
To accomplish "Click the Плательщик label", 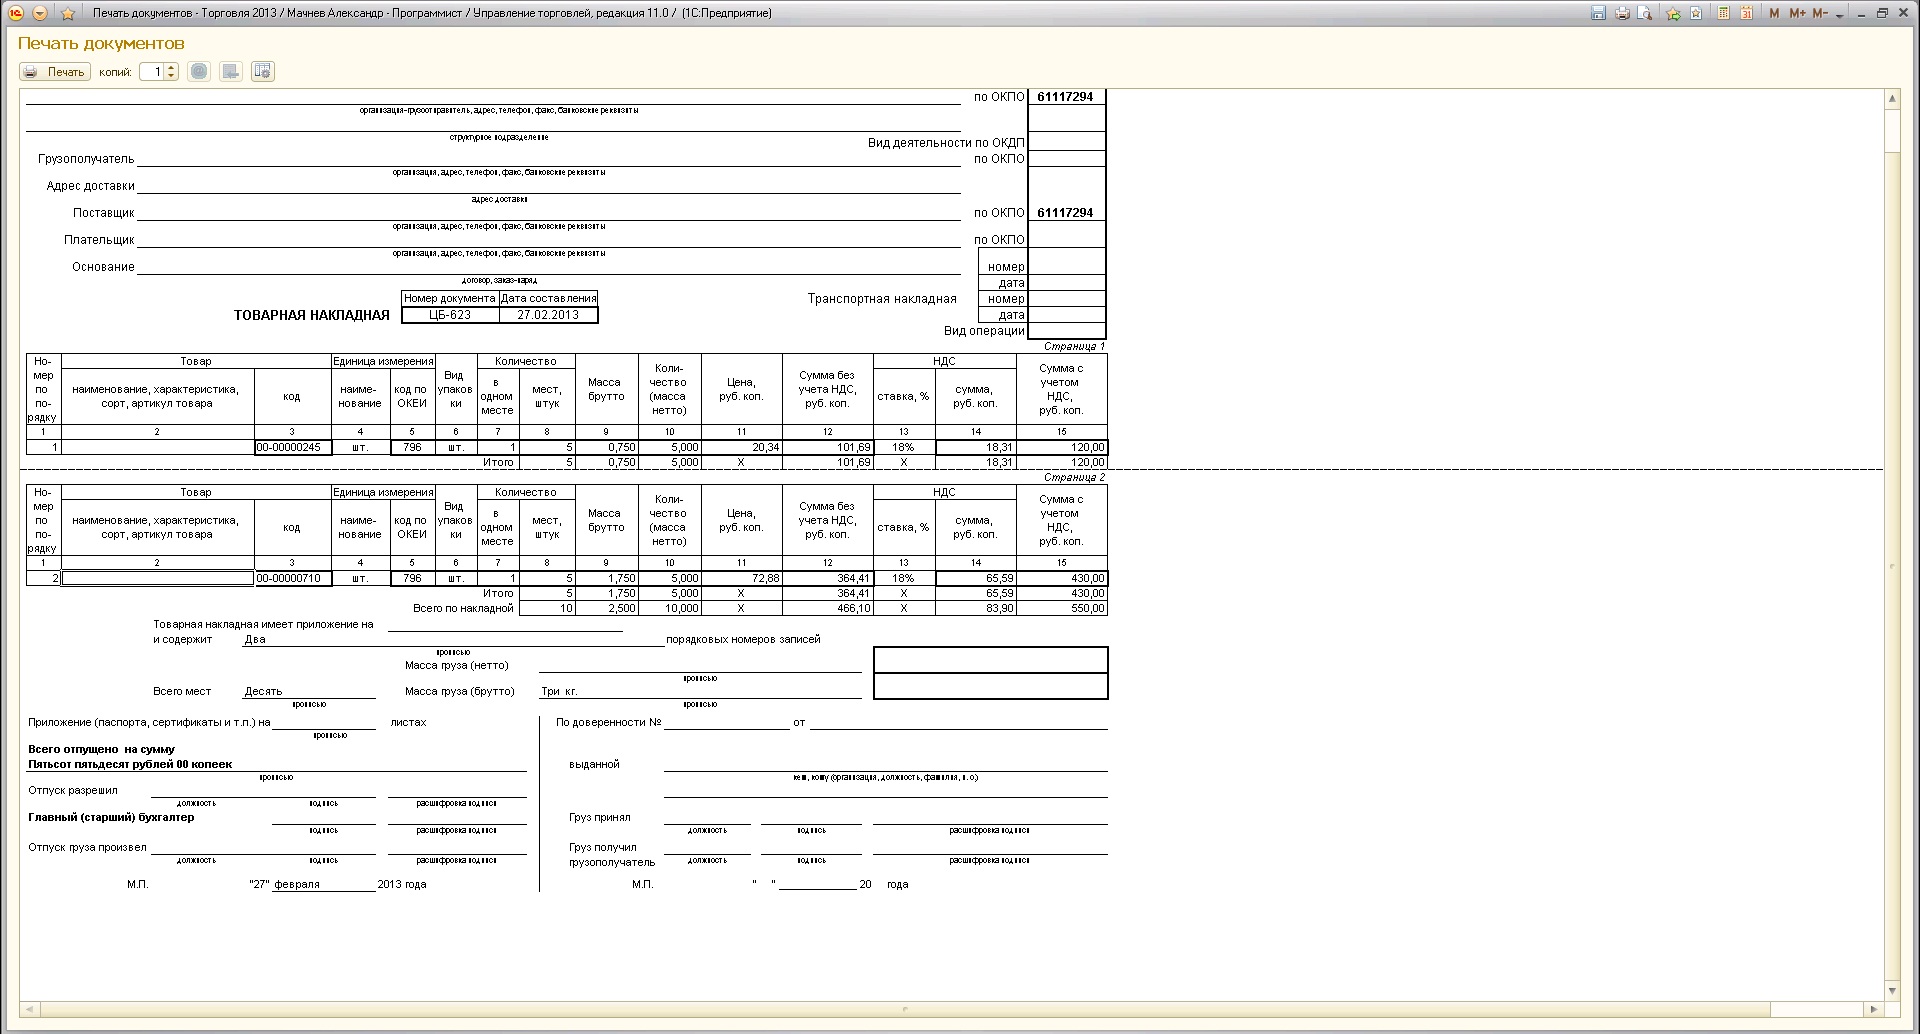I will pyautogui.click(x=99, y=240).
